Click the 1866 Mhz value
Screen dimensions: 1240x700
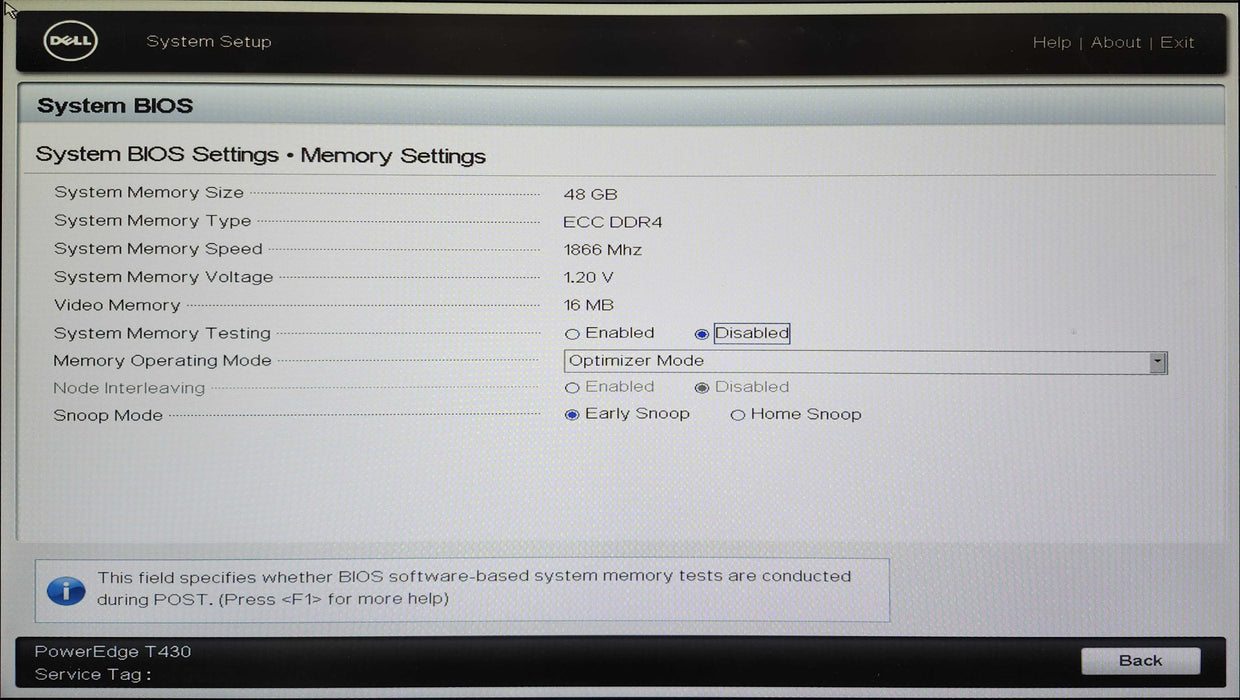click(x=603, y=250)
